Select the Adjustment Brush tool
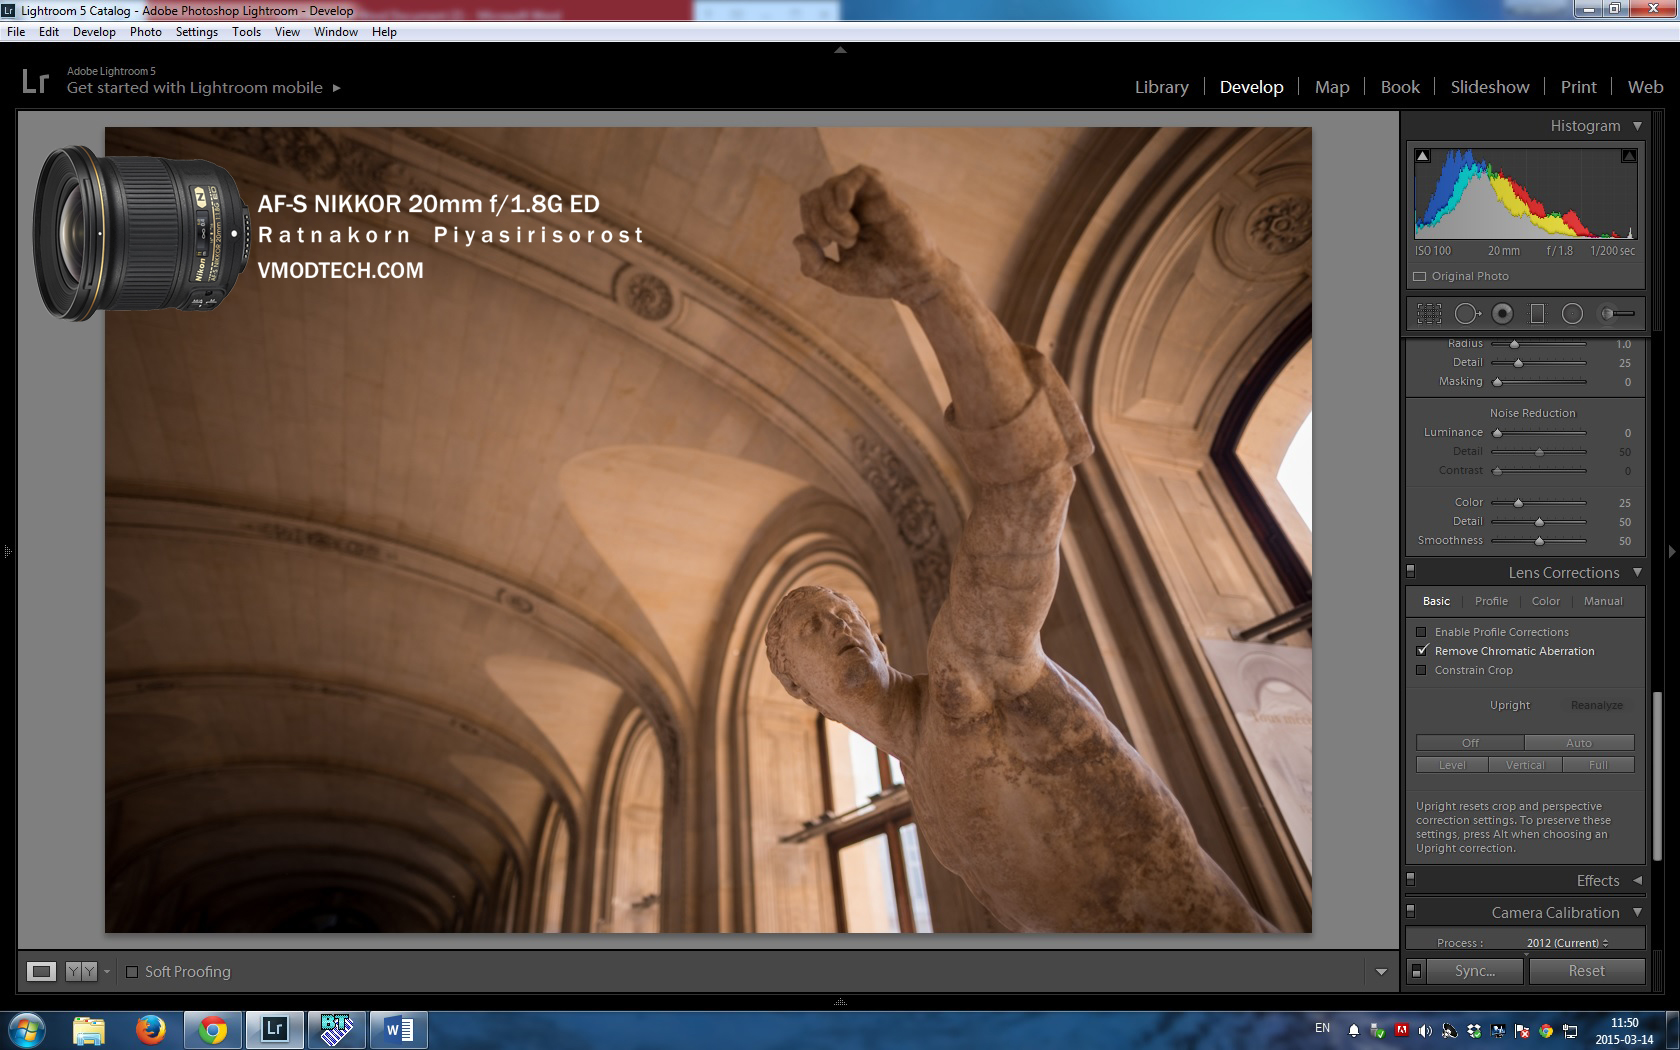Viewport: 1680px width, 1050px height. pos(1617,314)
